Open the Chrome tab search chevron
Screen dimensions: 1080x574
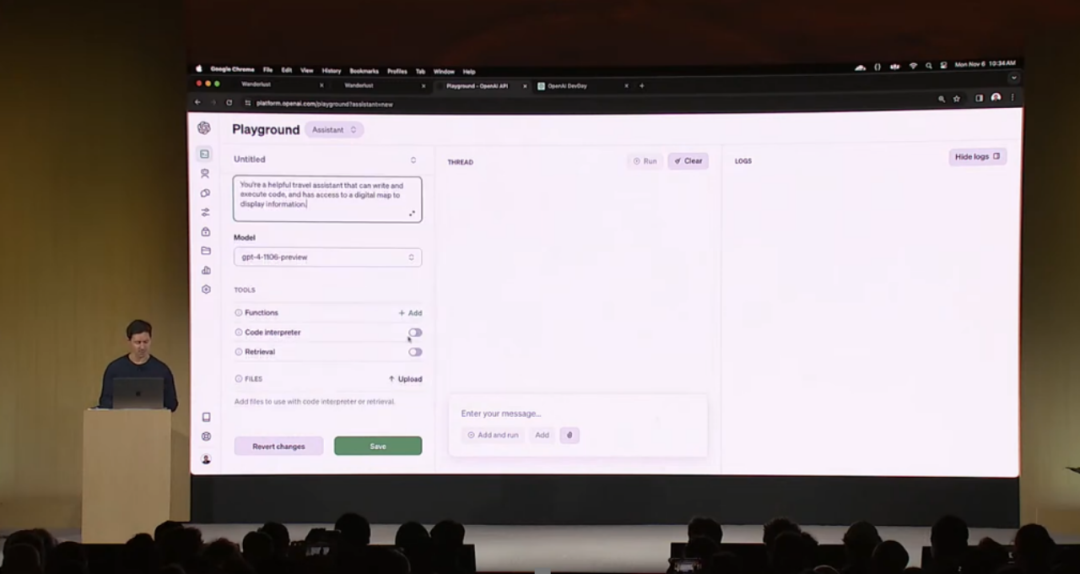1013,78
